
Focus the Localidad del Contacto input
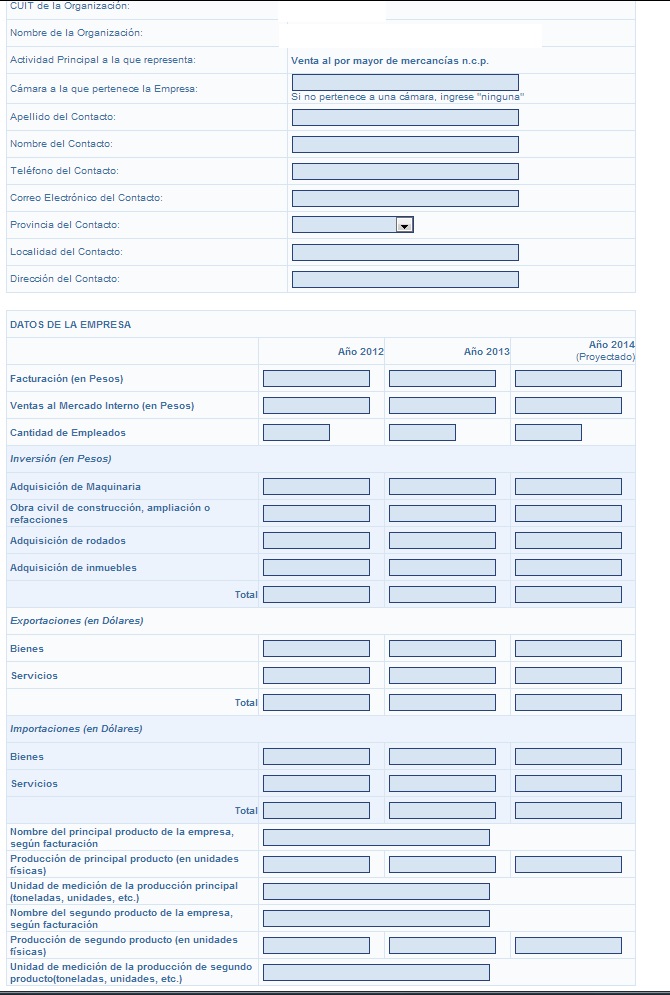point(405,252)
